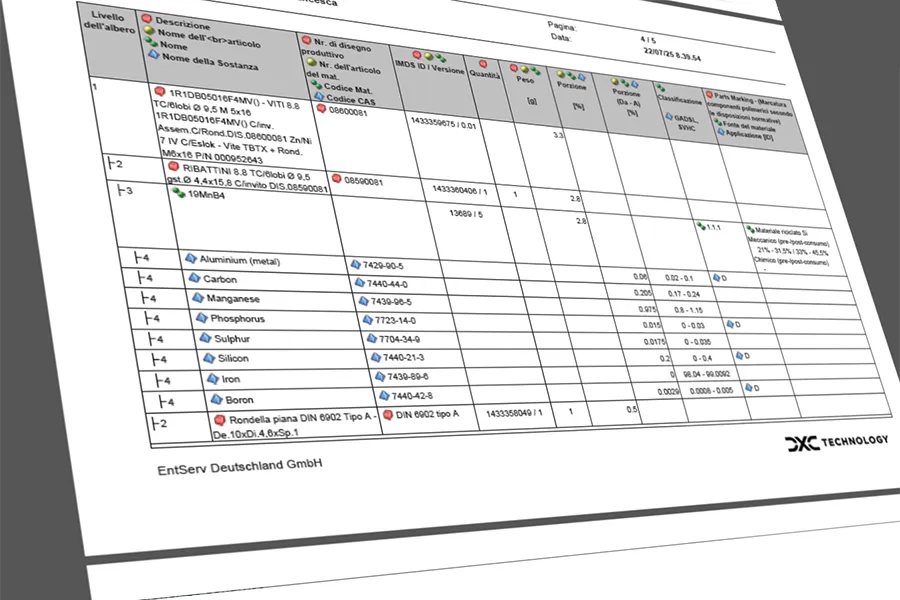Click the green icon beside classification 1.1.1

tap(701, 226)
